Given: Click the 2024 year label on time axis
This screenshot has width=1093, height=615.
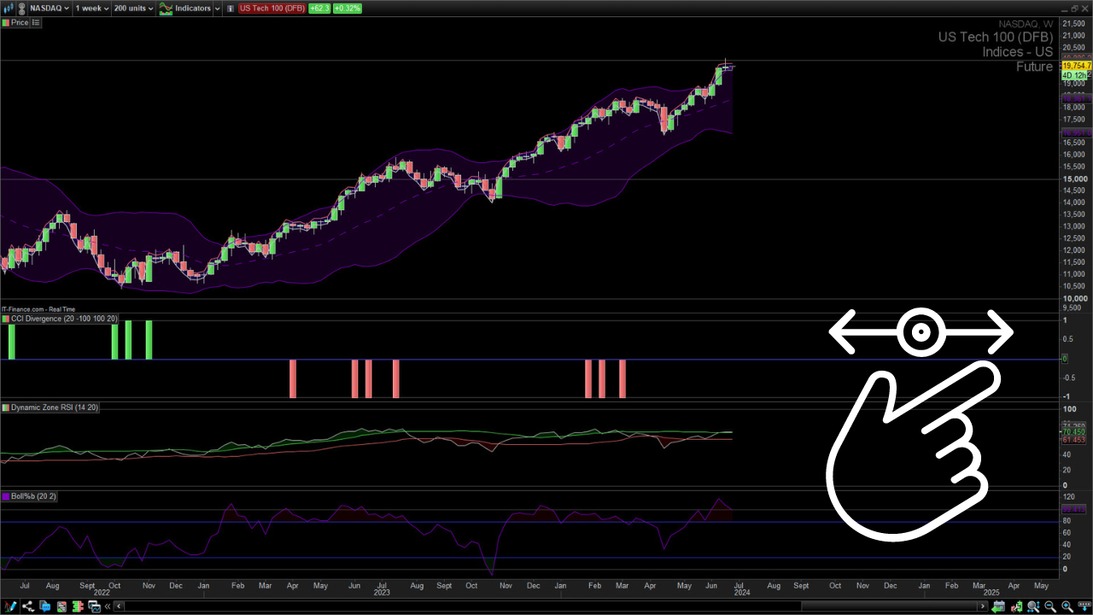Looking at the screenshot, I should pyautogui.click(x=742, y=593).
